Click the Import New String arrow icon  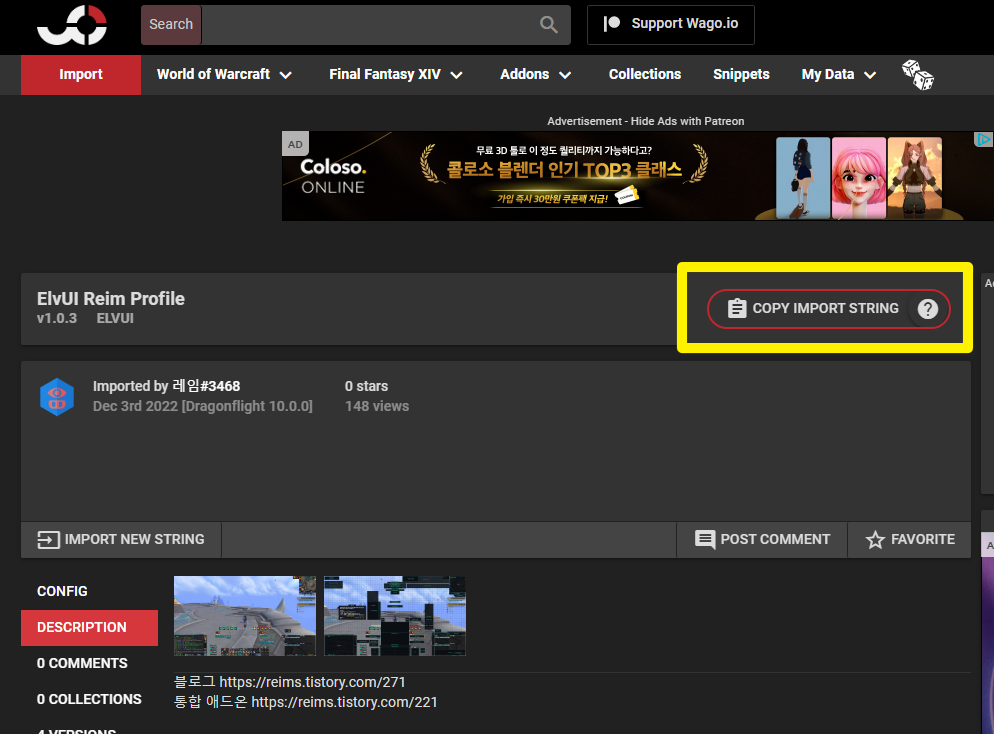point(48,539)
